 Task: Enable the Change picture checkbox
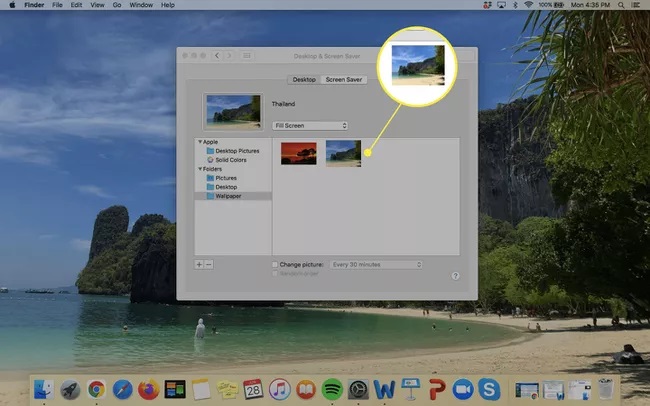(x=275, y=265)
